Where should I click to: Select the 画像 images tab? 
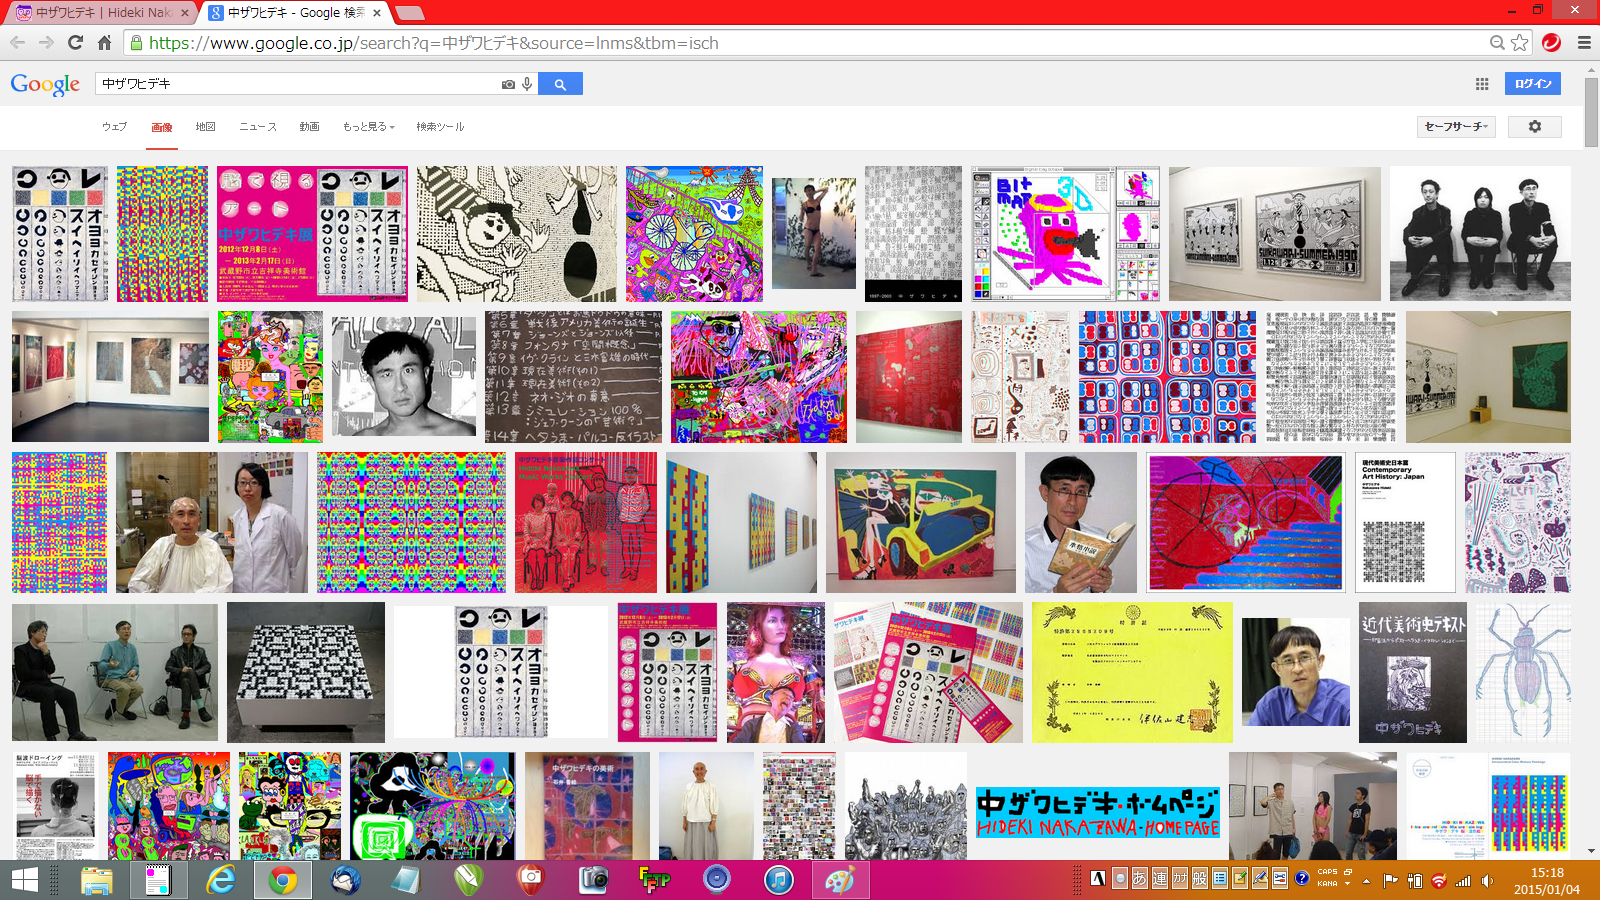click(162, 127)
